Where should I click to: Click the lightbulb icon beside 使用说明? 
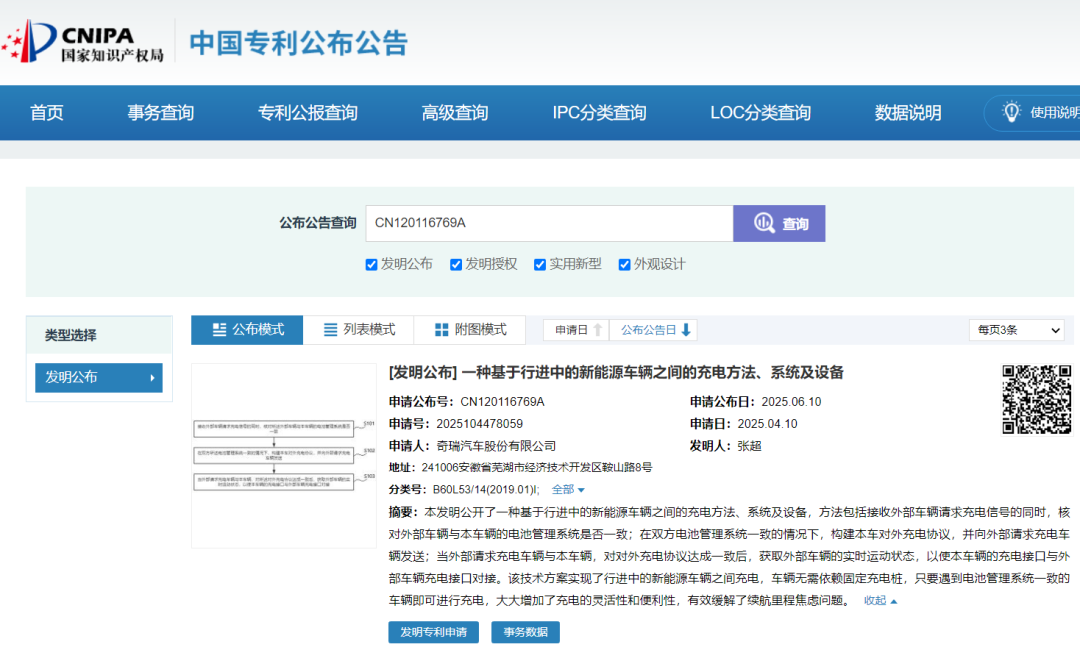(1010, 113)
